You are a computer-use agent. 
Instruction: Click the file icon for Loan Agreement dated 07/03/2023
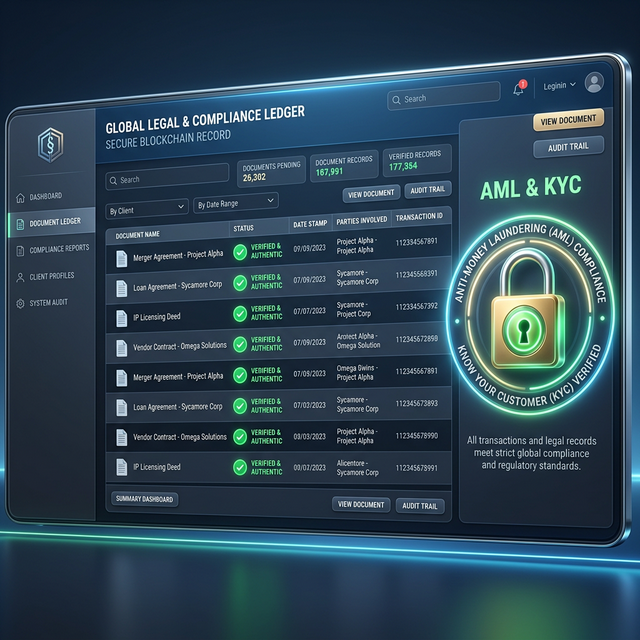[x=121, y=408]
